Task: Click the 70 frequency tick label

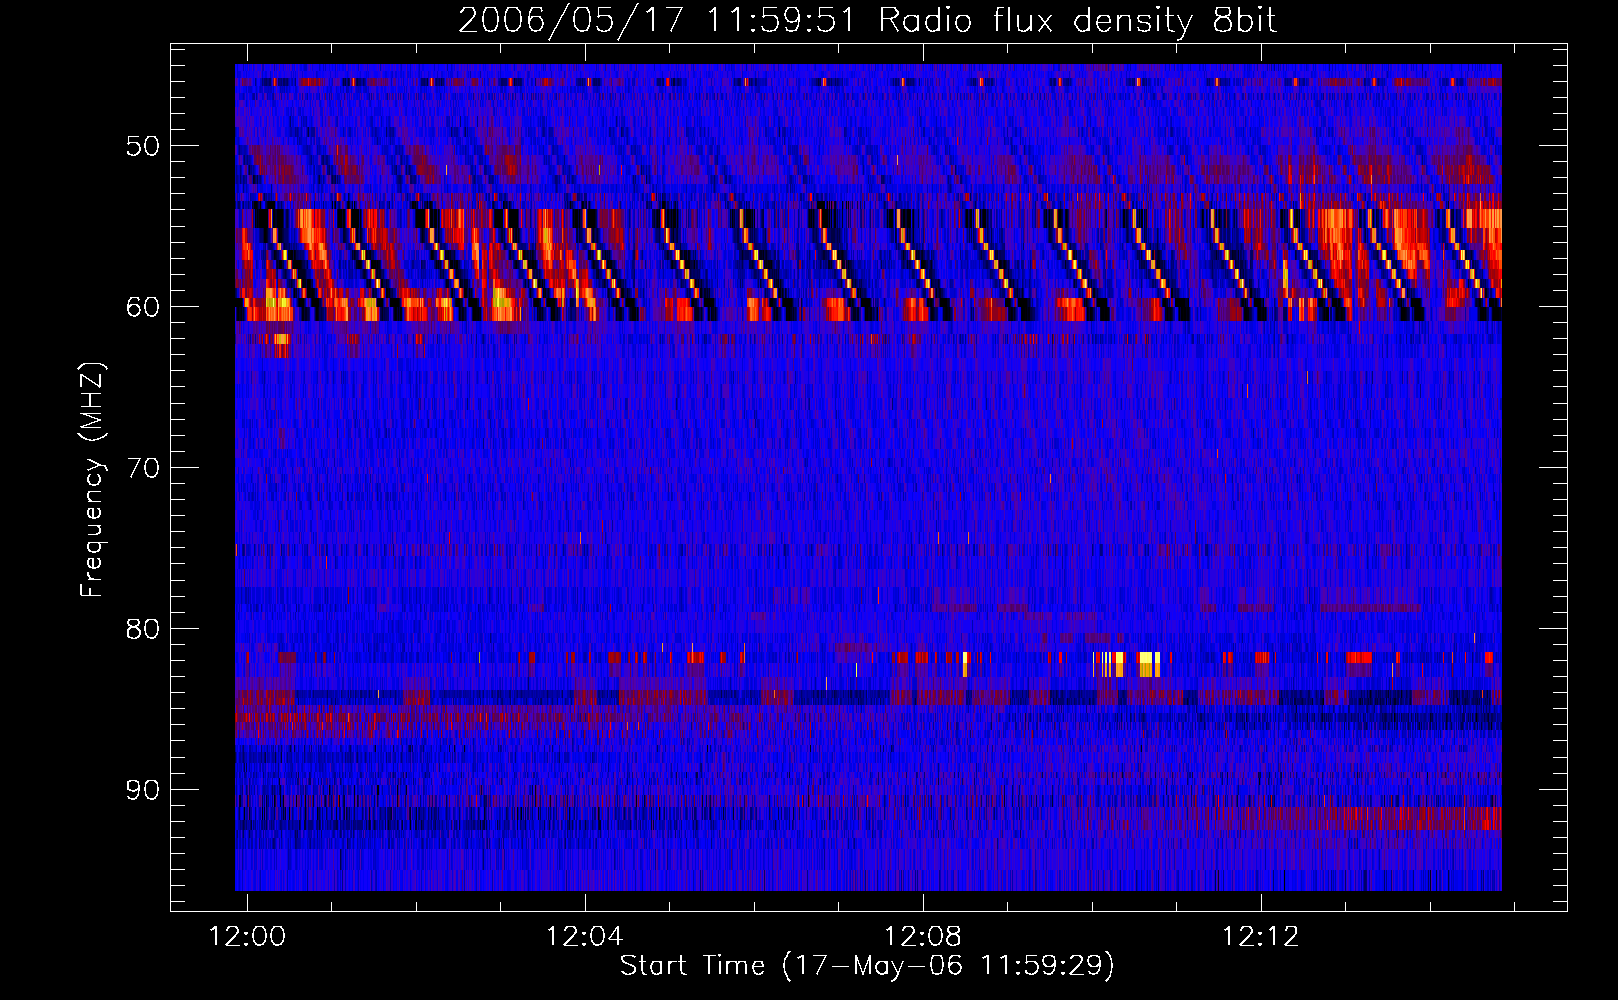Action: click(x=142, y=468)
